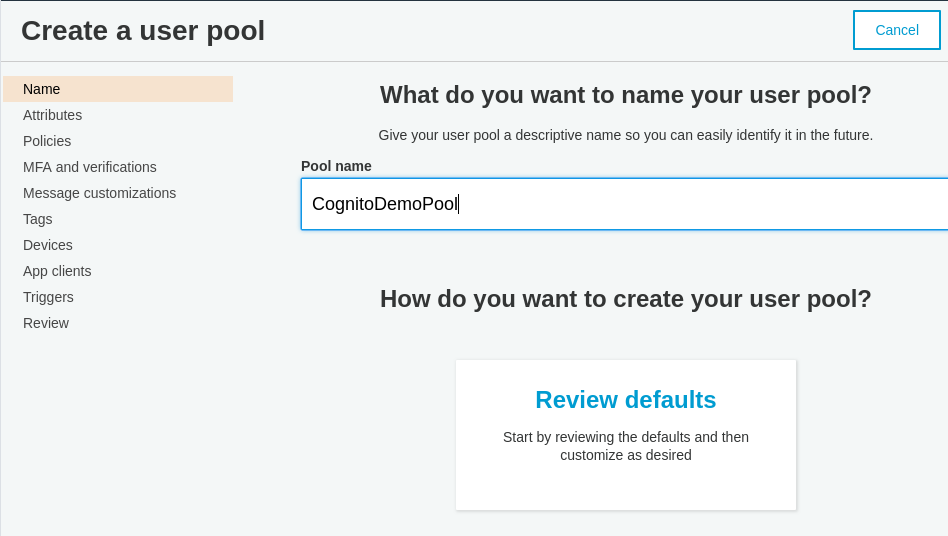Screen dimensions: 948x536
Task: Open the Tags step
Action: 37,219
